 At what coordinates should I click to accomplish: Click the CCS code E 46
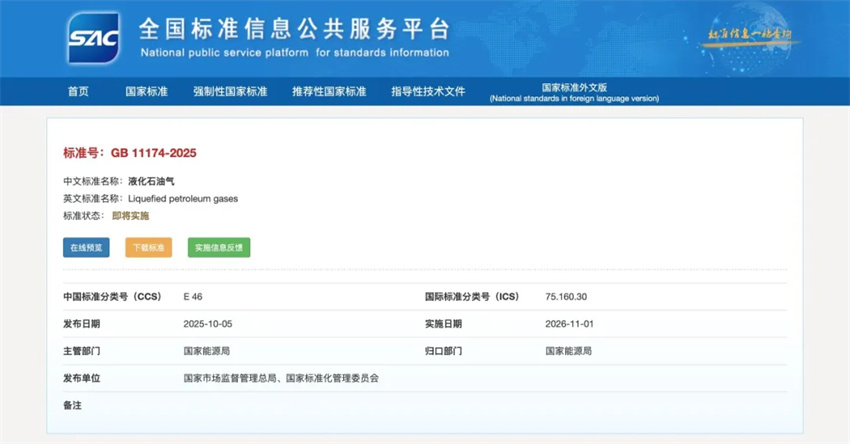point(193,297)
